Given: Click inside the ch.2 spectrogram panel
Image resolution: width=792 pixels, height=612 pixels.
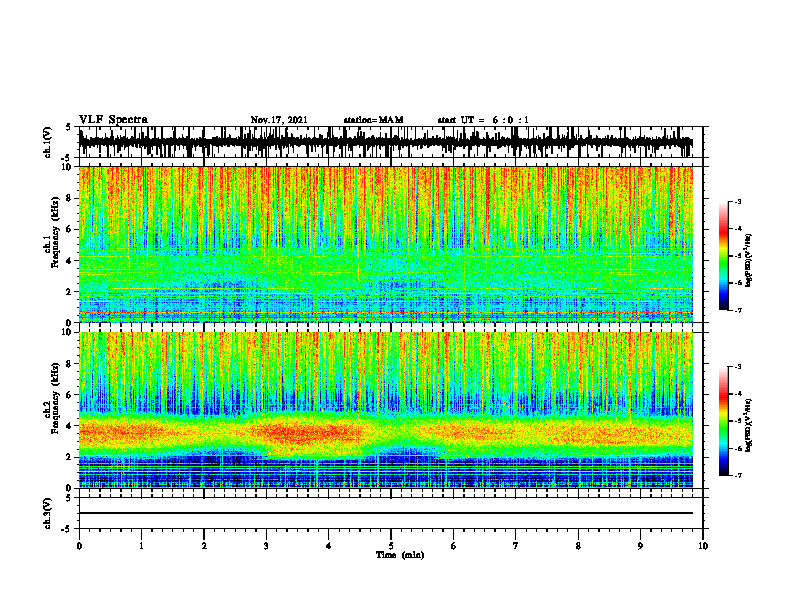Looking at the screenshot, I should click(x=385, y=410).
